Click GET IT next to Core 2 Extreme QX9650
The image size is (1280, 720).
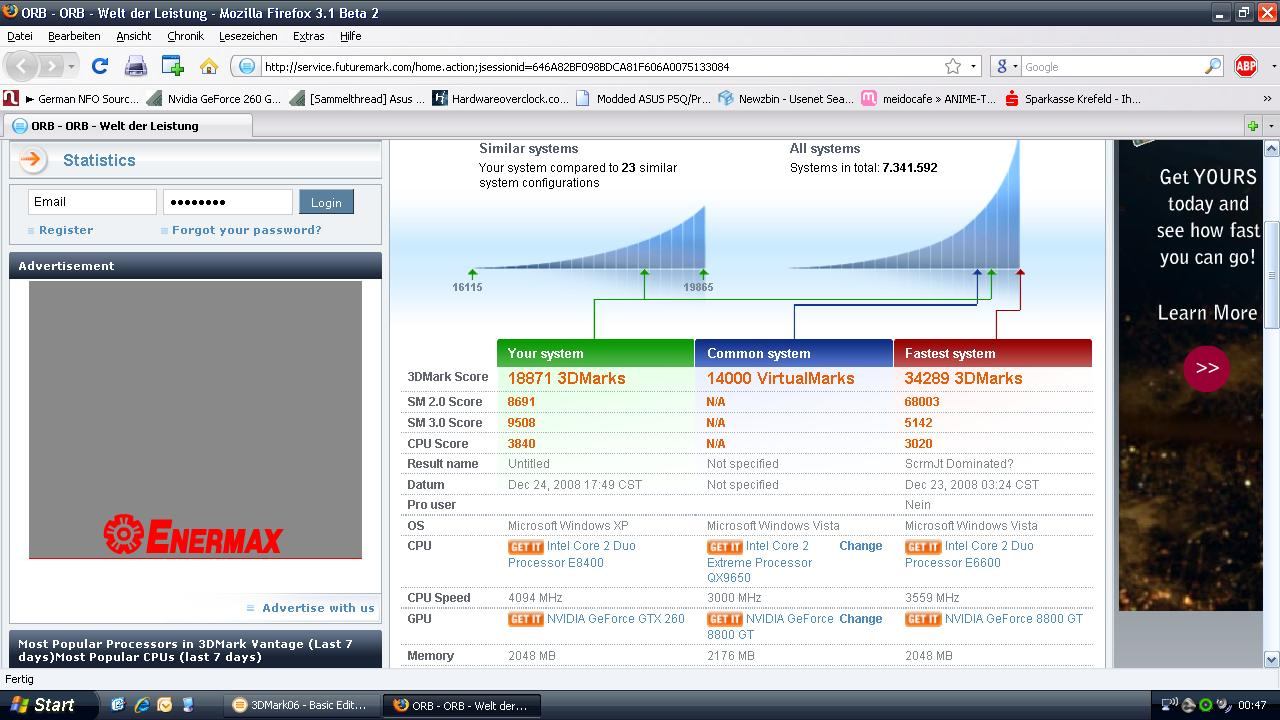pos(725,547)
